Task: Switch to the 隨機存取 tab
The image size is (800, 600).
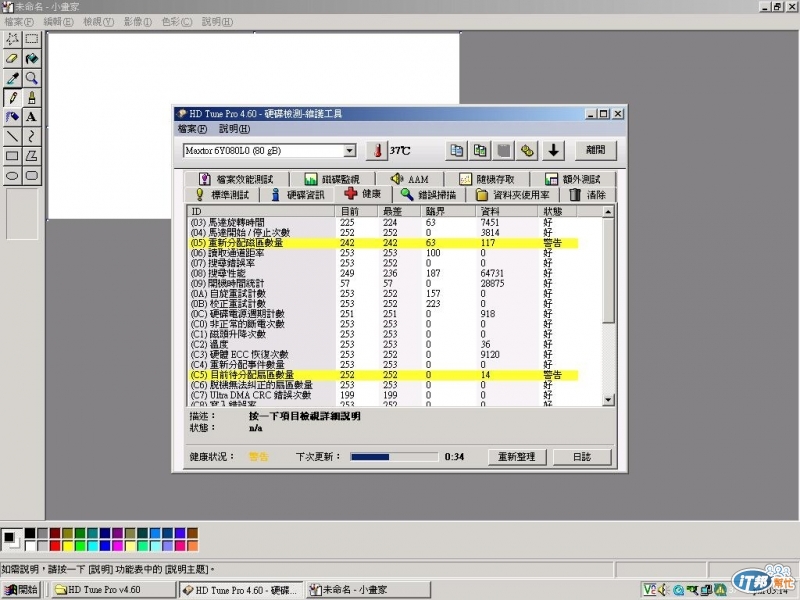Action: 487,179
